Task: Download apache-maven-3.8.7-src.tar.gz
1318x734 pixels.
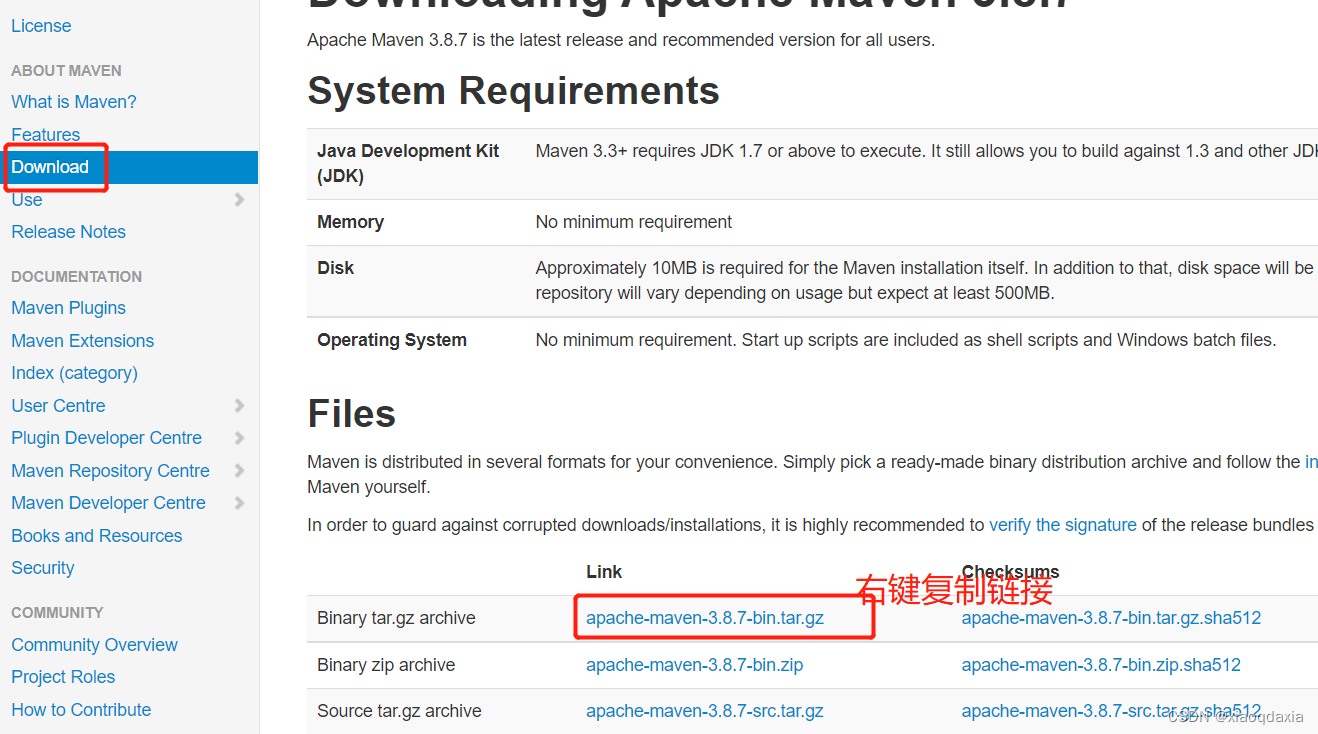Action: (705, 711)
